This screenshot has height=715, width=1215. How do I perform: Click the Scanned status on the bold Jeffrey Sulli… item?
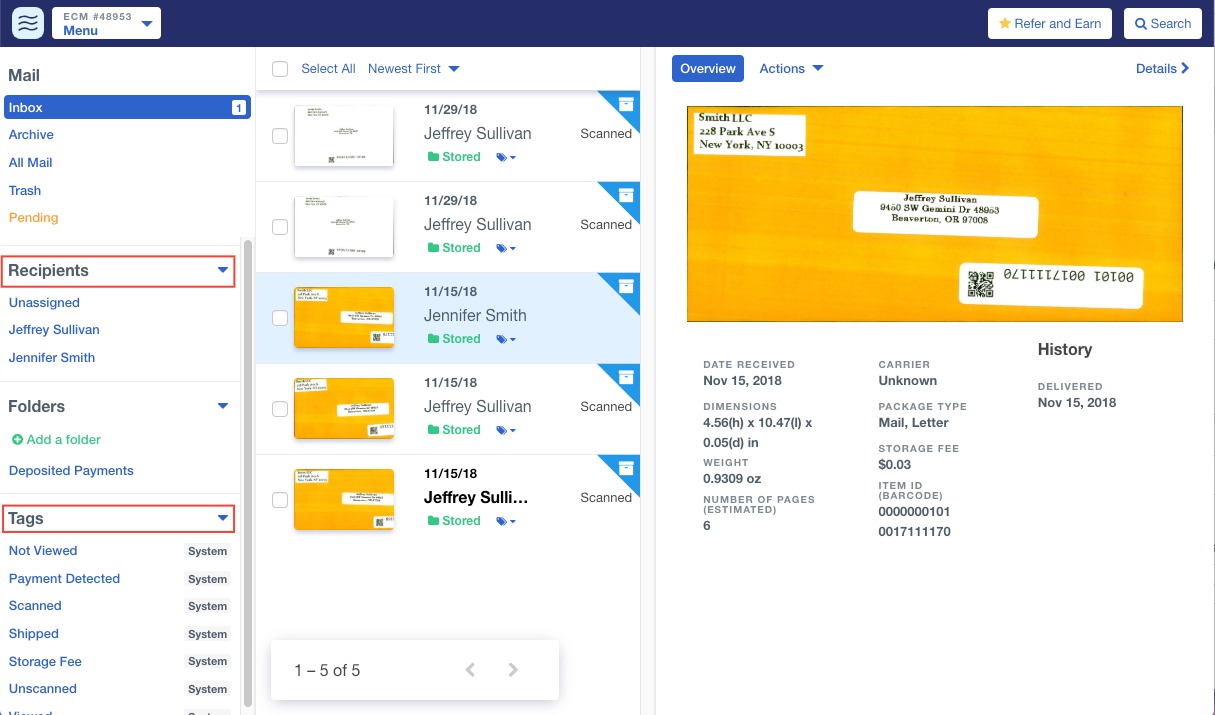click(x=606, y=497)
